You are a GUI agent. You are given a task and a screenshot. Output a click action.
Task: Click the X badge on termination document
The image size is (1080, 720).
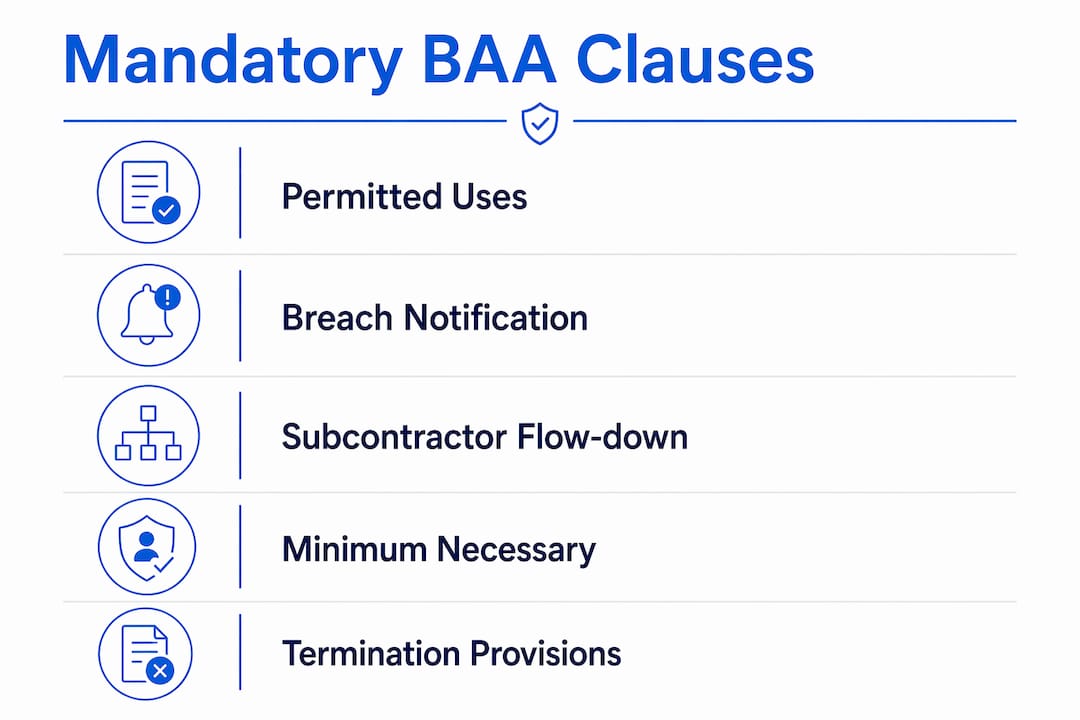pos(160,670)
